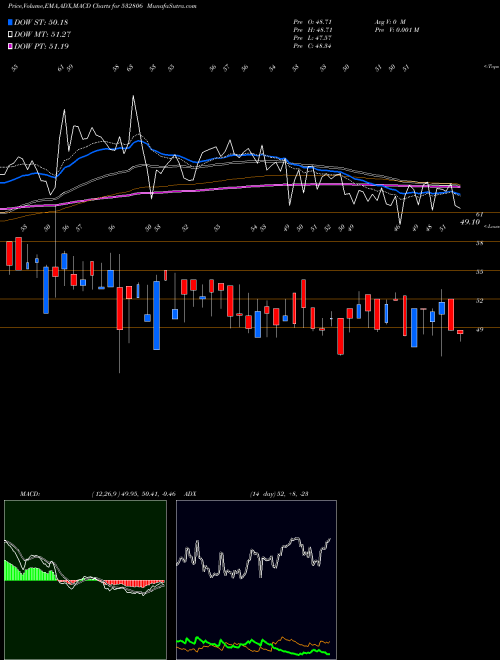Click the MACD (12,26,9) values text
The width and height of the screenshot is (500, 660).
pyautogui.click(x=133, y=494)
